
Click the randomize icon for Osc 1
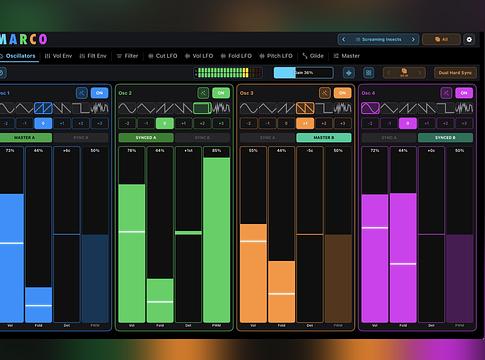(82, 93)
